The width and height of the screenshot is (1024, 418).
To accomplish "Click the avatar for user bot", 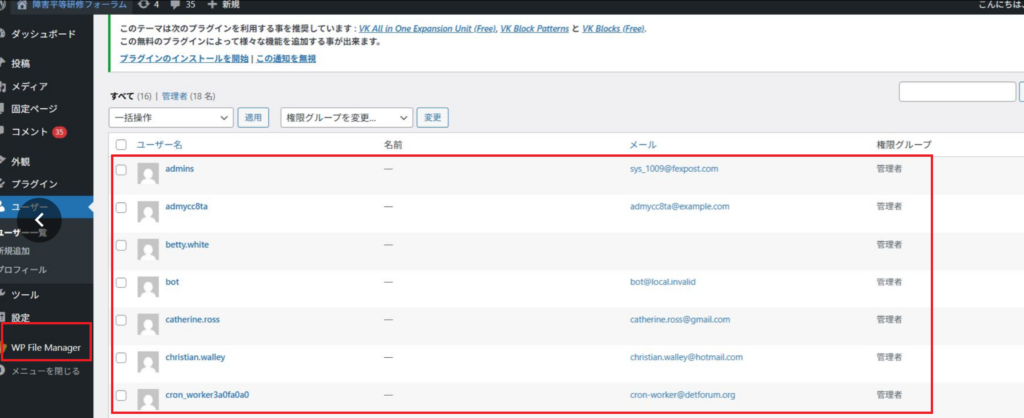I will (x=148, y=287).
